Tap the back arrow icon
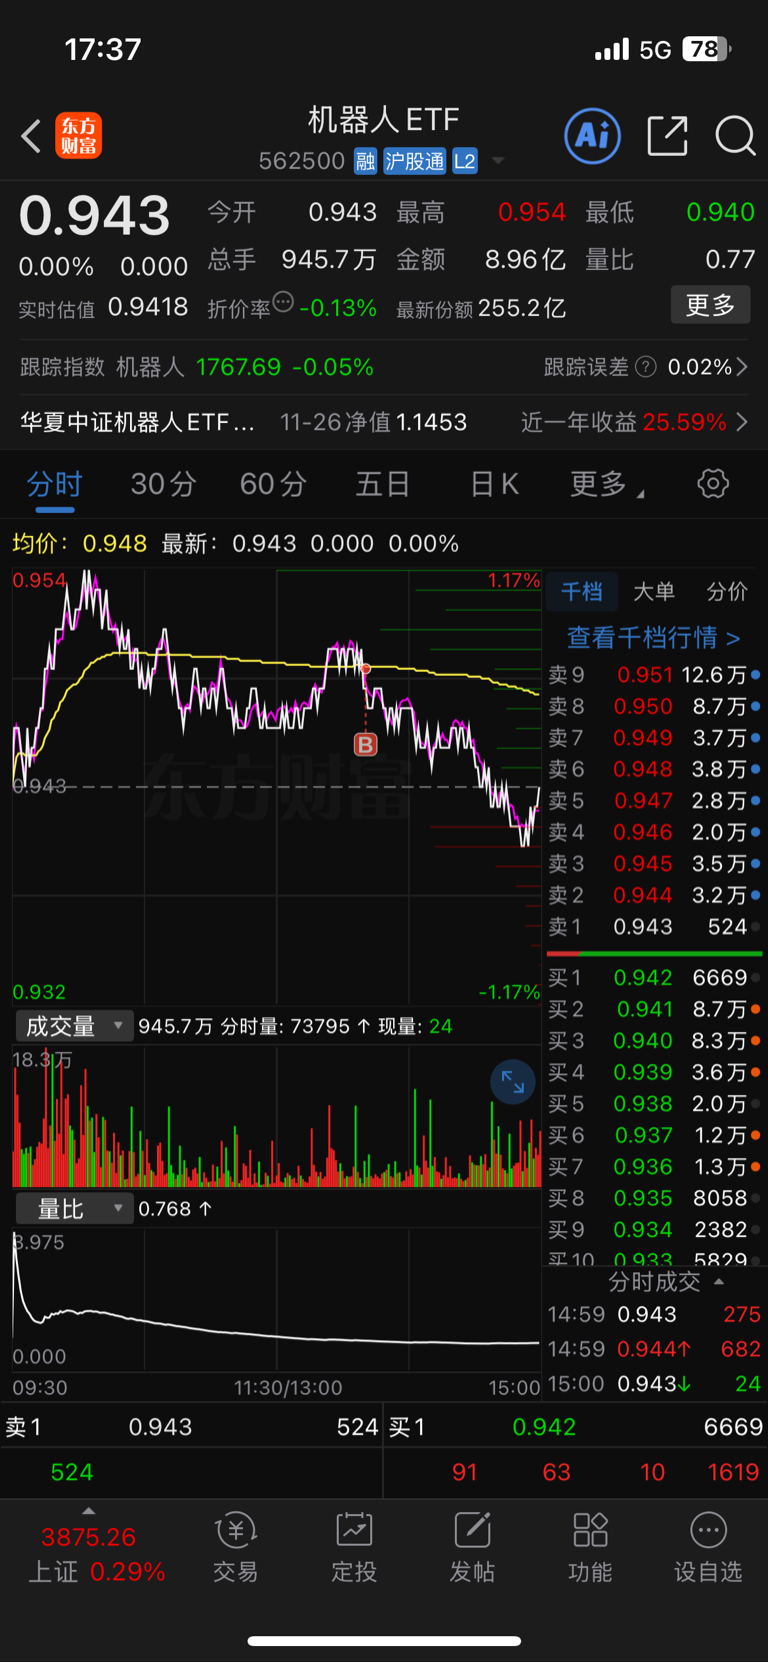Viewport: 768px width, 1663px height. coord(31,136)
